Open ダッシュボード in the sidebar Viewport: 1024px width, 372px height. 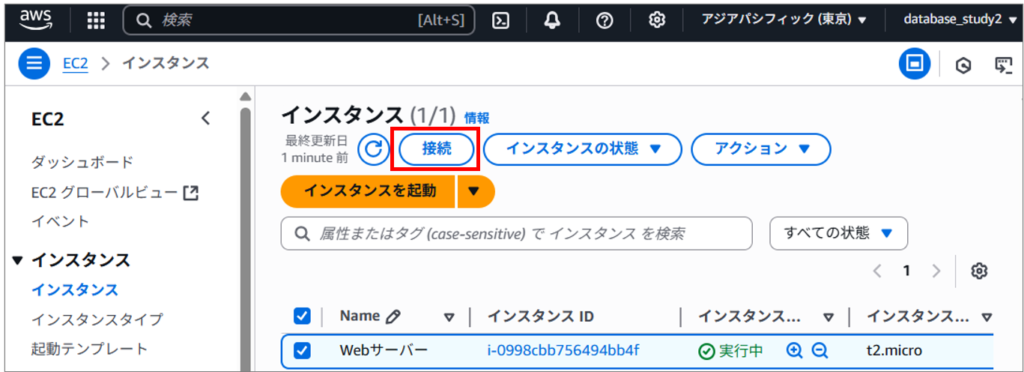(82, 162)
